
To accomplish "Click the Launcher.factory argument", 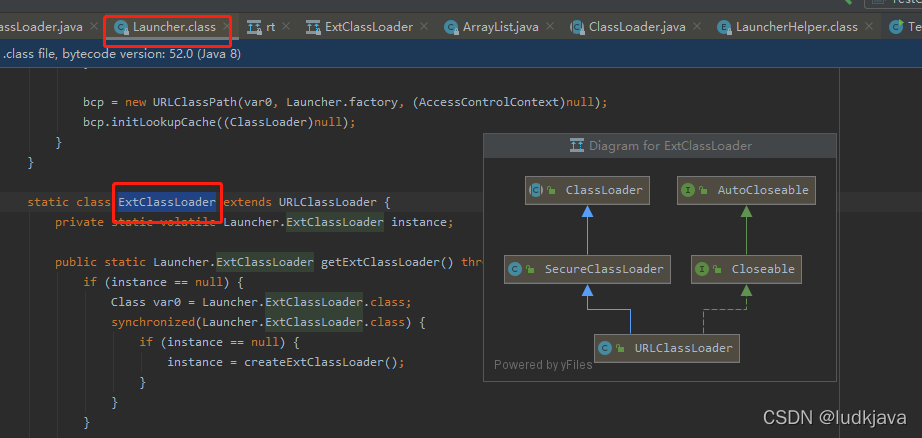I will pyautogui.click(x=342, y=102).
